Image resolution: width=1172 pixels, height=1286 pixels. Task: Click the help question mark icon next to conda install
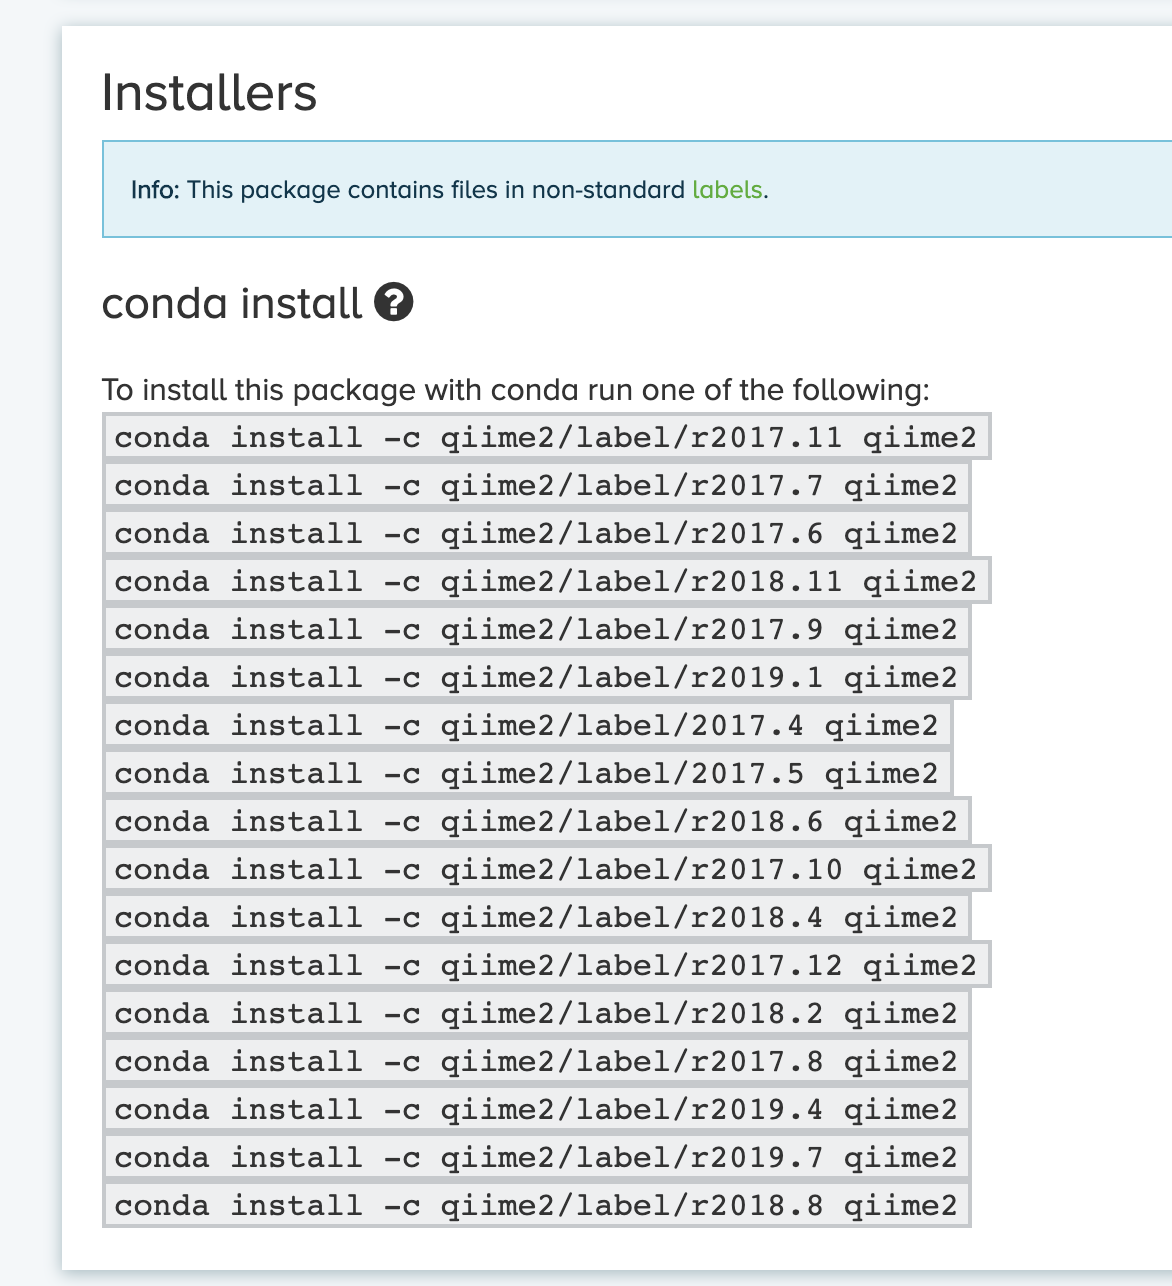click(x=394, y=302)
